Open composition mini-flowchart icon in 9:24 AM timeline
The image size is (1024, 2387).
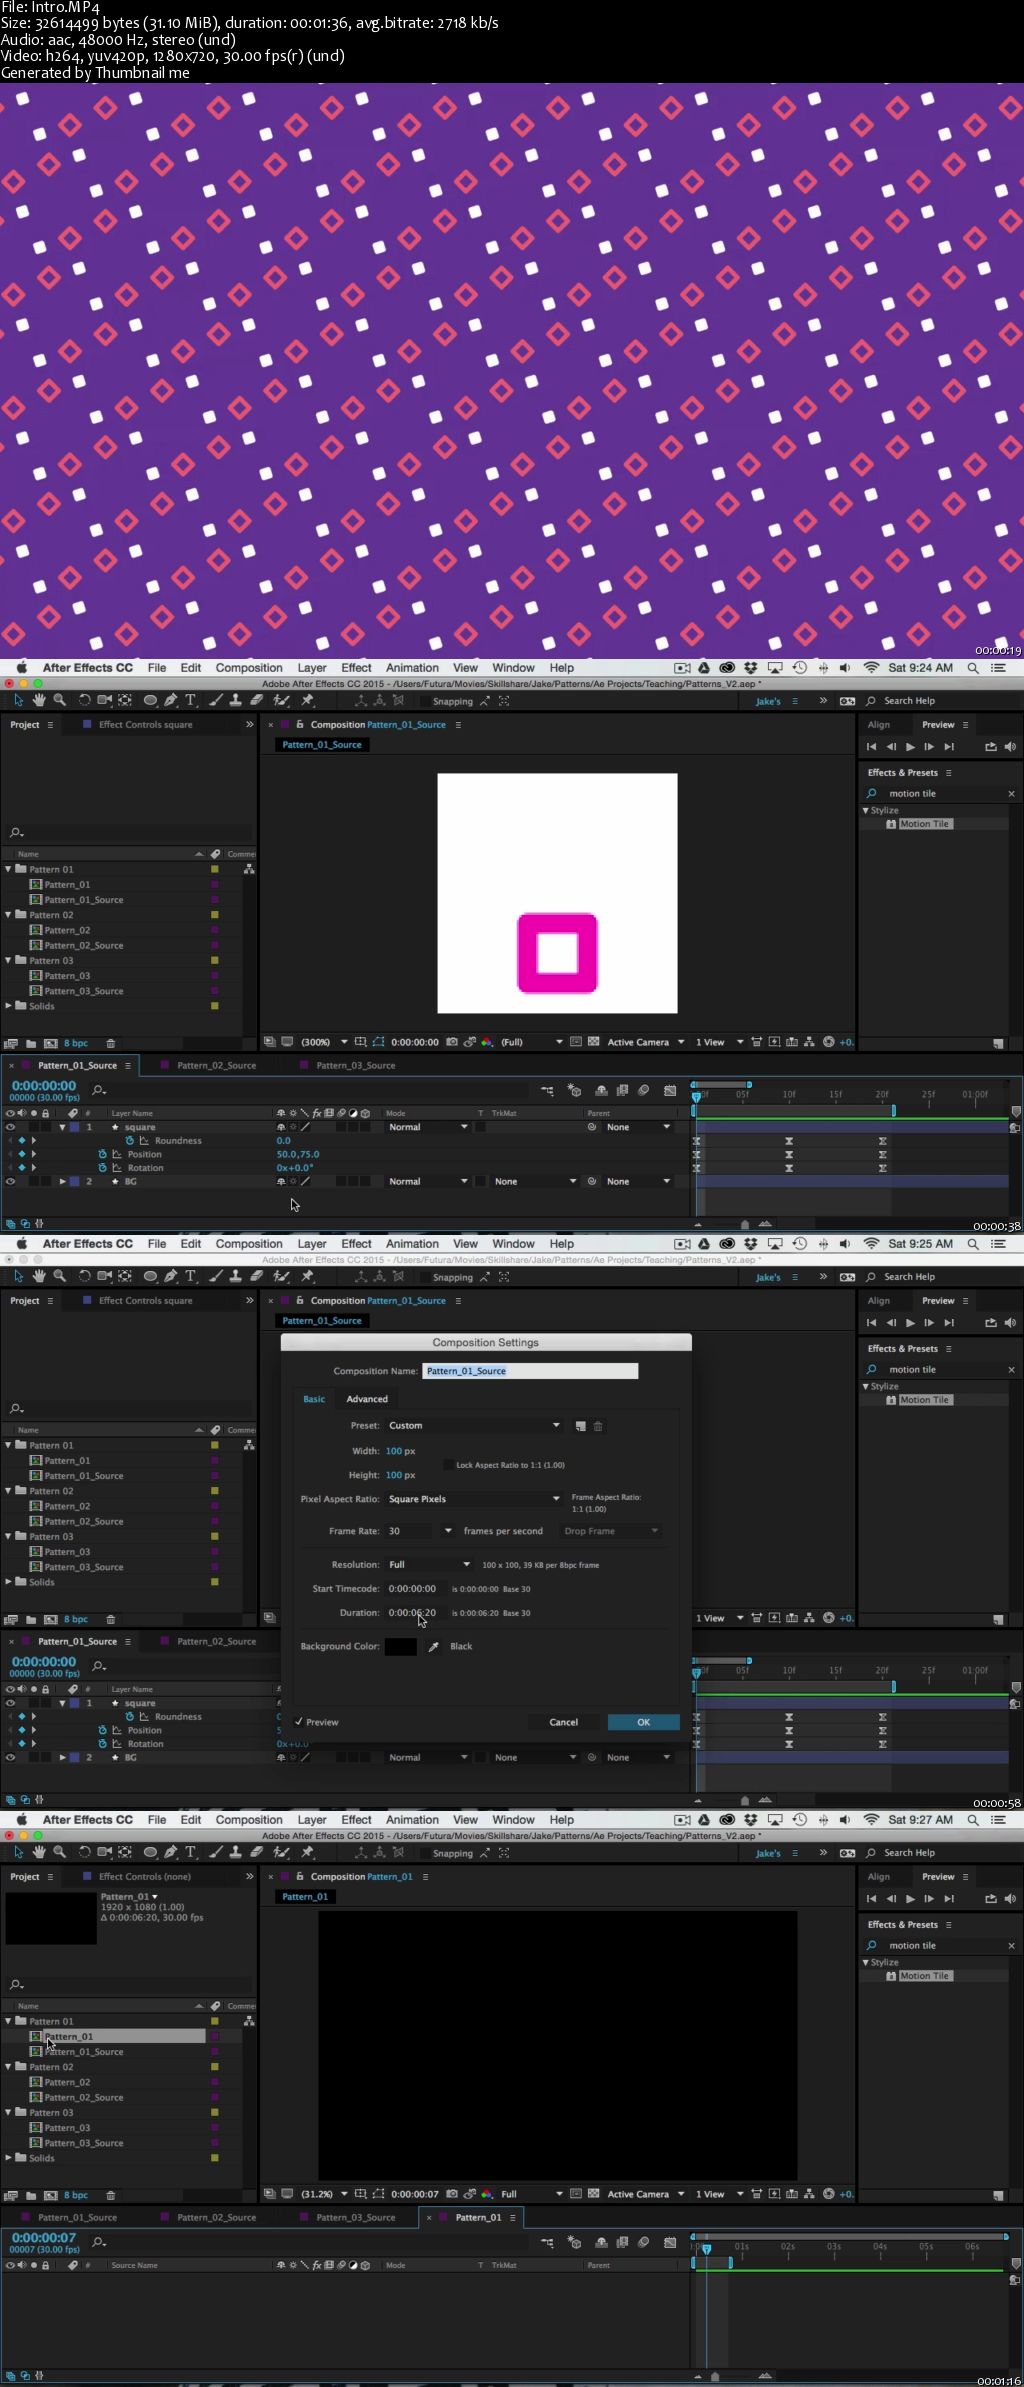pyautogui.click(x=547, y=1090)
